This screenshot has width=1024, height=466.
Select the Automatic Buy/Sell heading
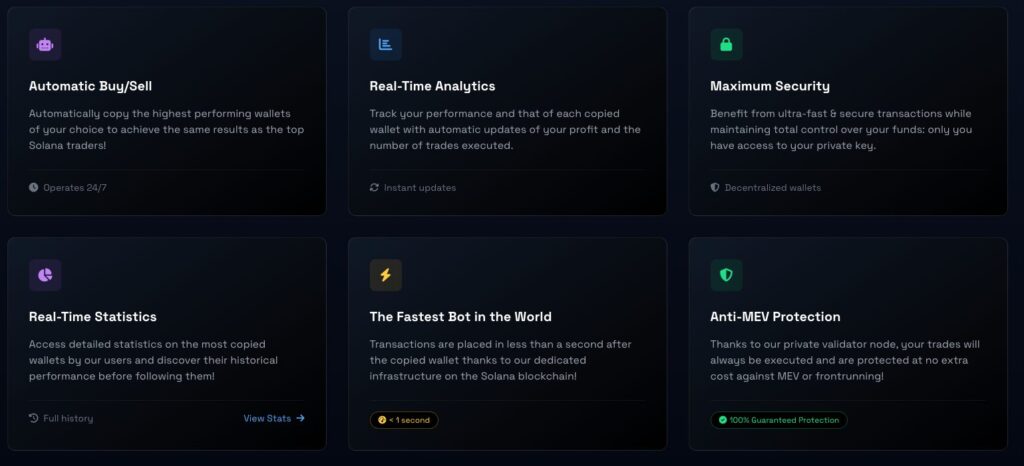tap(90, 86)
